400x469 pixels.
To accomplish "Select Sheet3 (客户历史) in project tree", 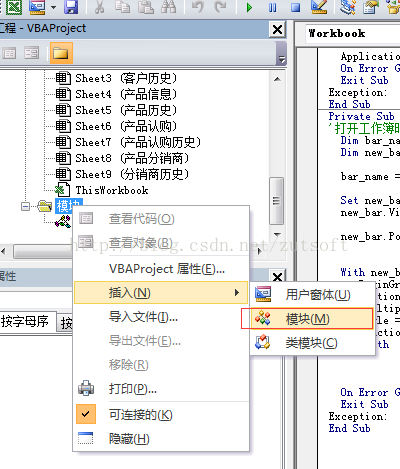I will pos(126,78).
